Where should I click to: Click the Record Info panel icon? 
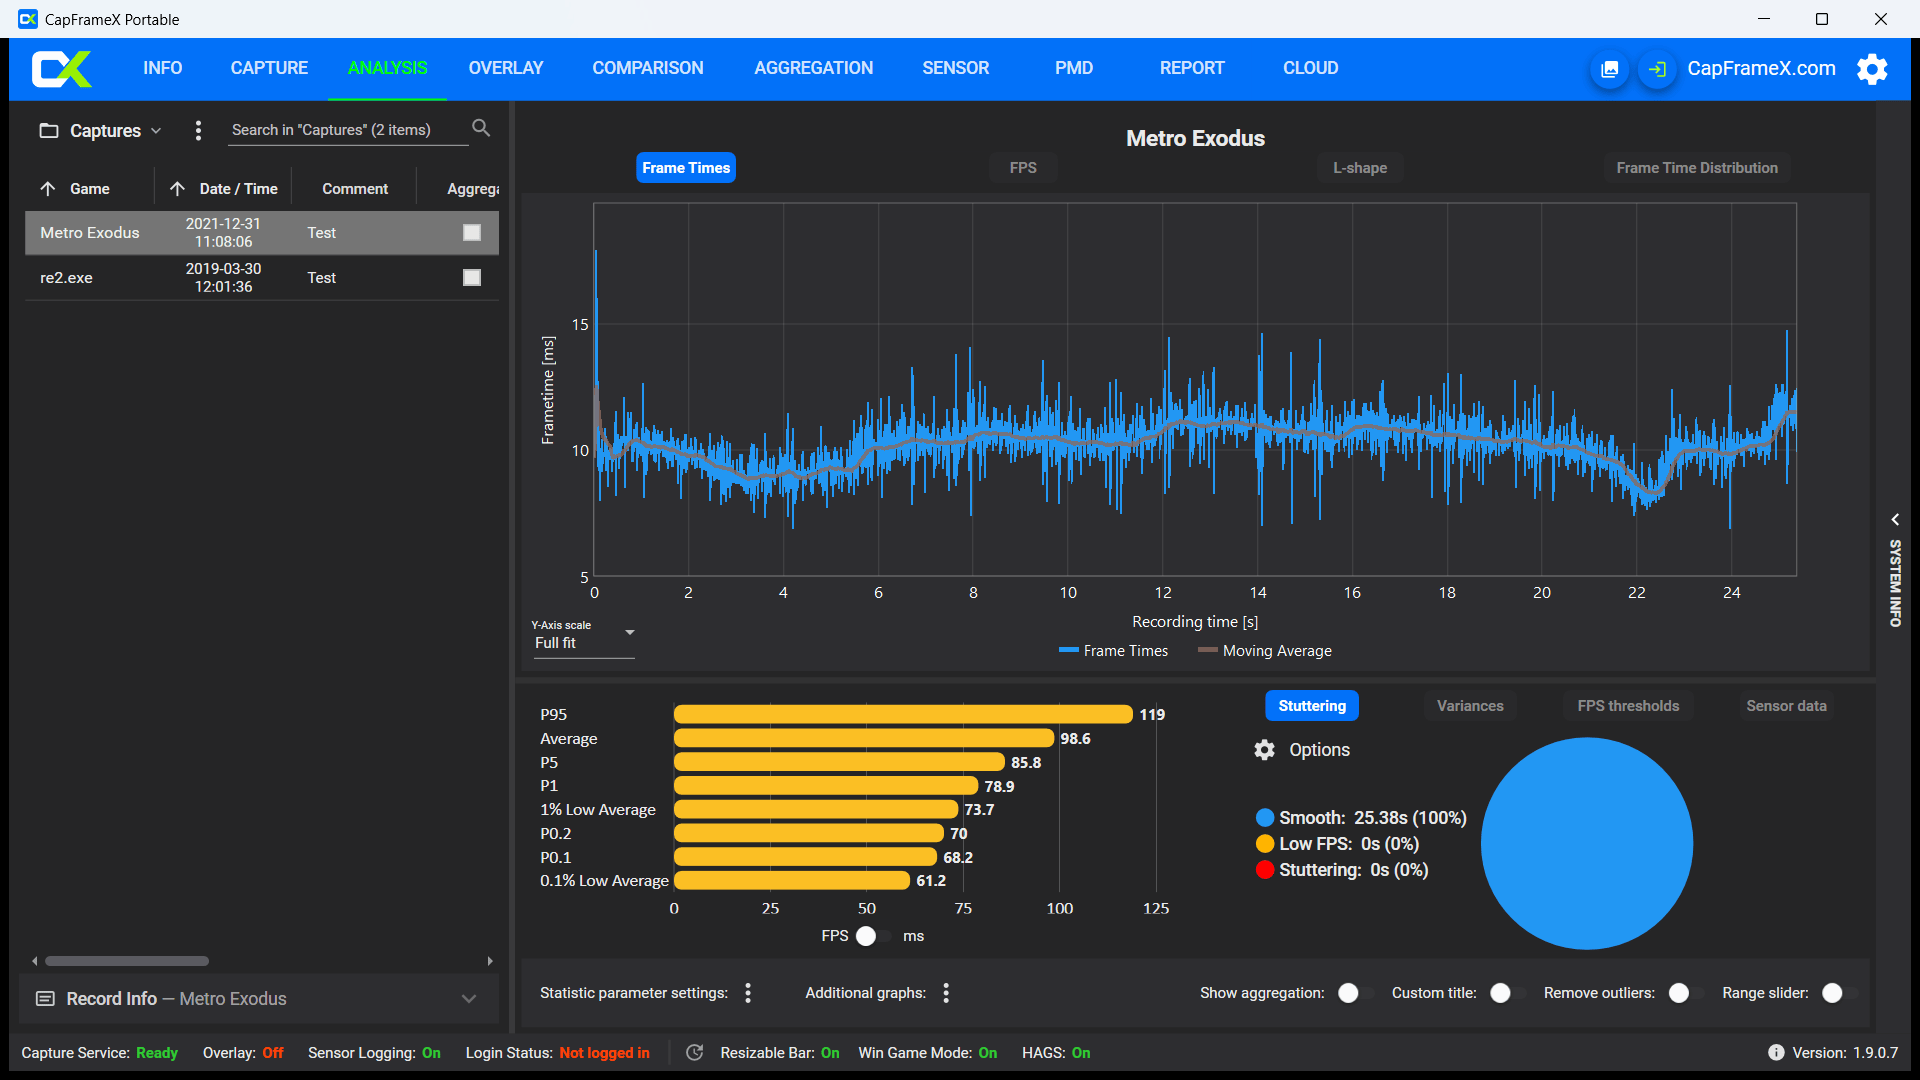click(45, 999)
